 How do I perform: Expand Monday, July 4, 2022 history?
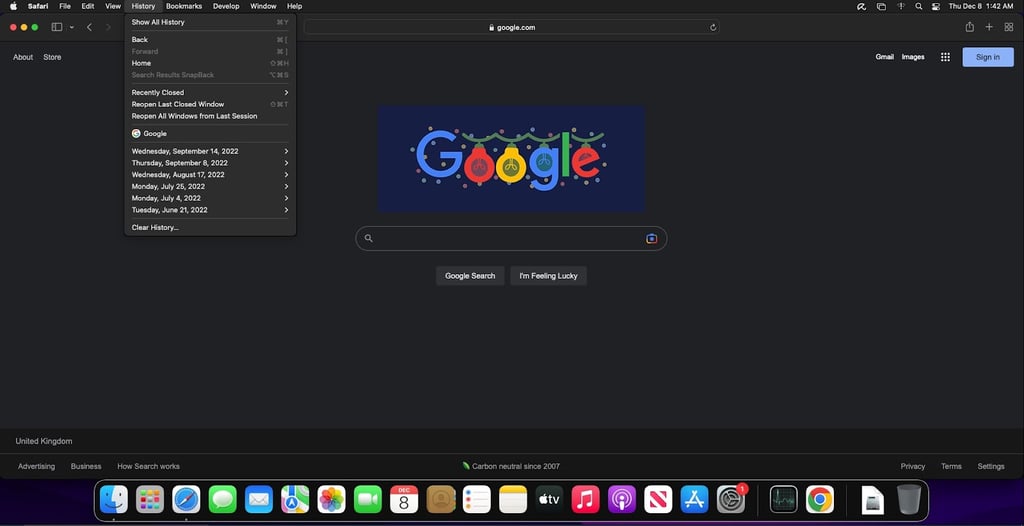pos(210,198)
